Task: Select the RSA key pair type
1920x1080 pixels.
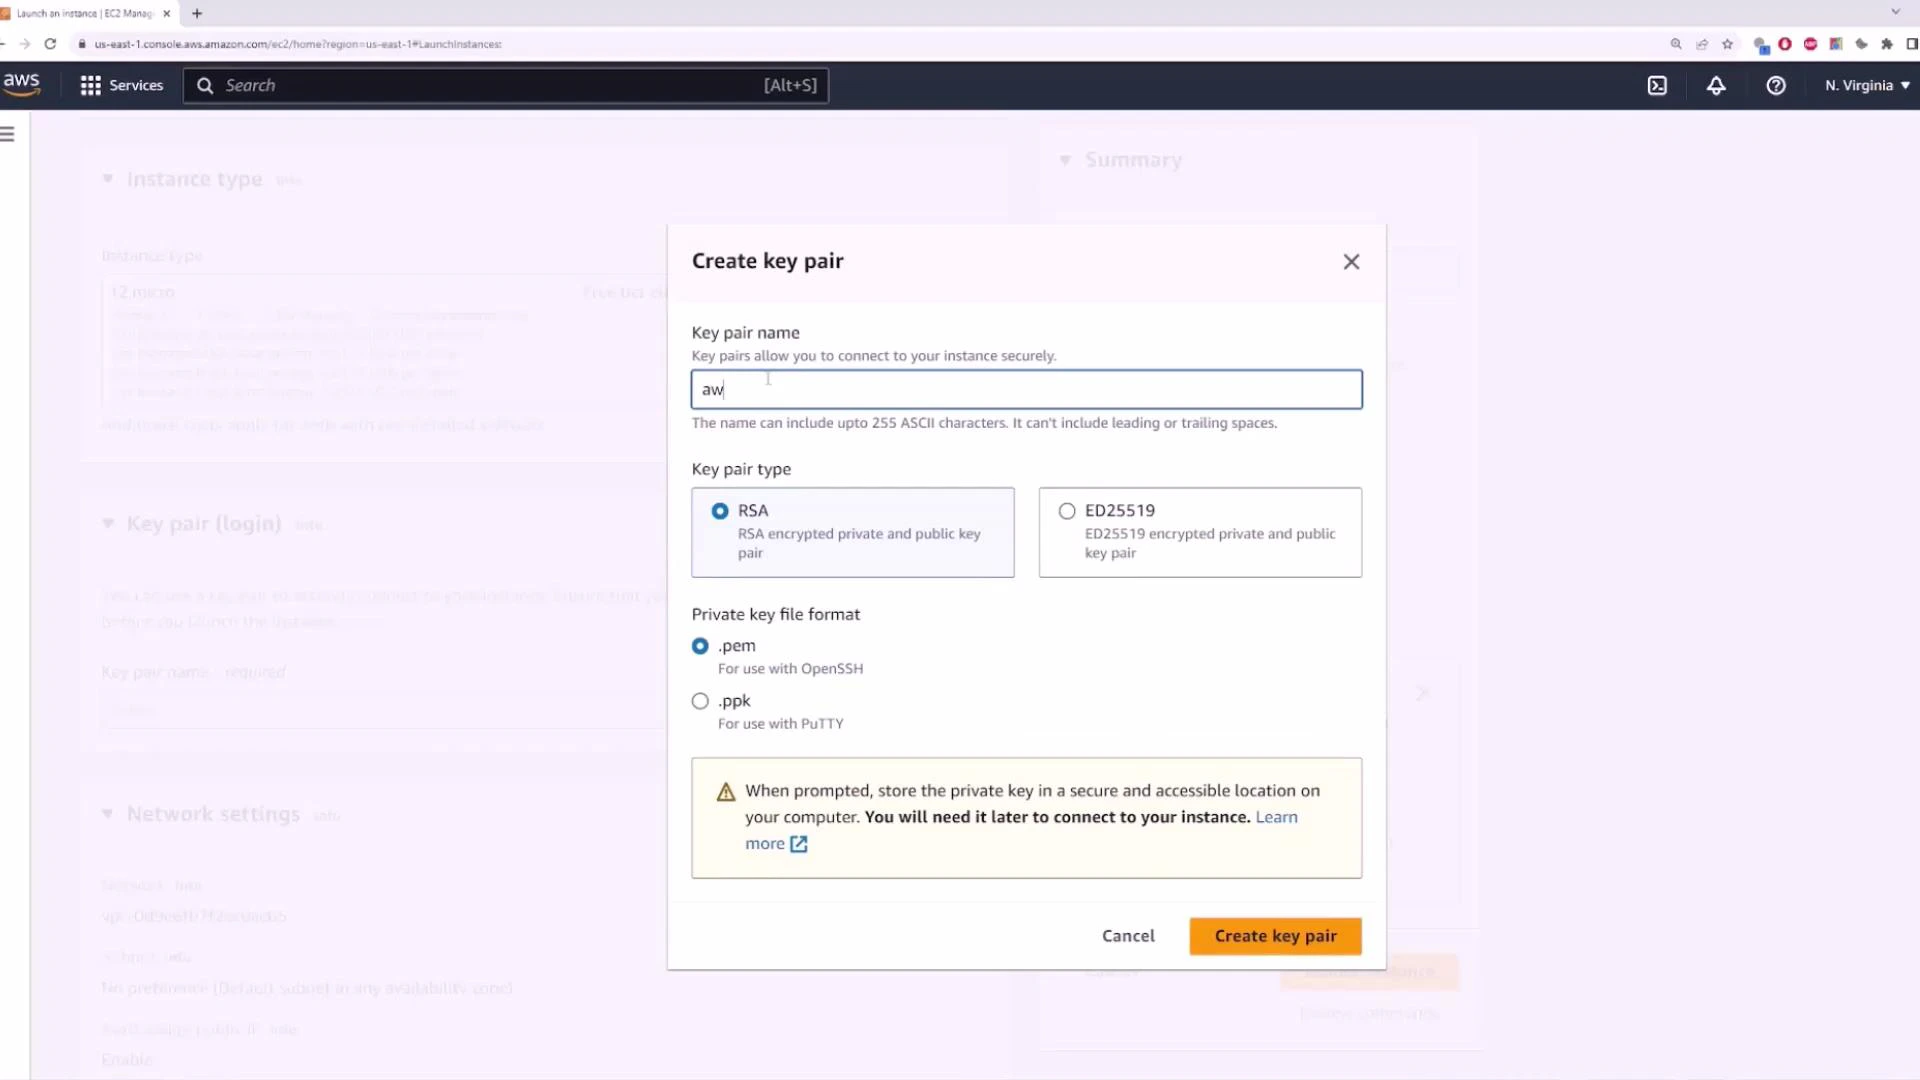Action: 720,510
